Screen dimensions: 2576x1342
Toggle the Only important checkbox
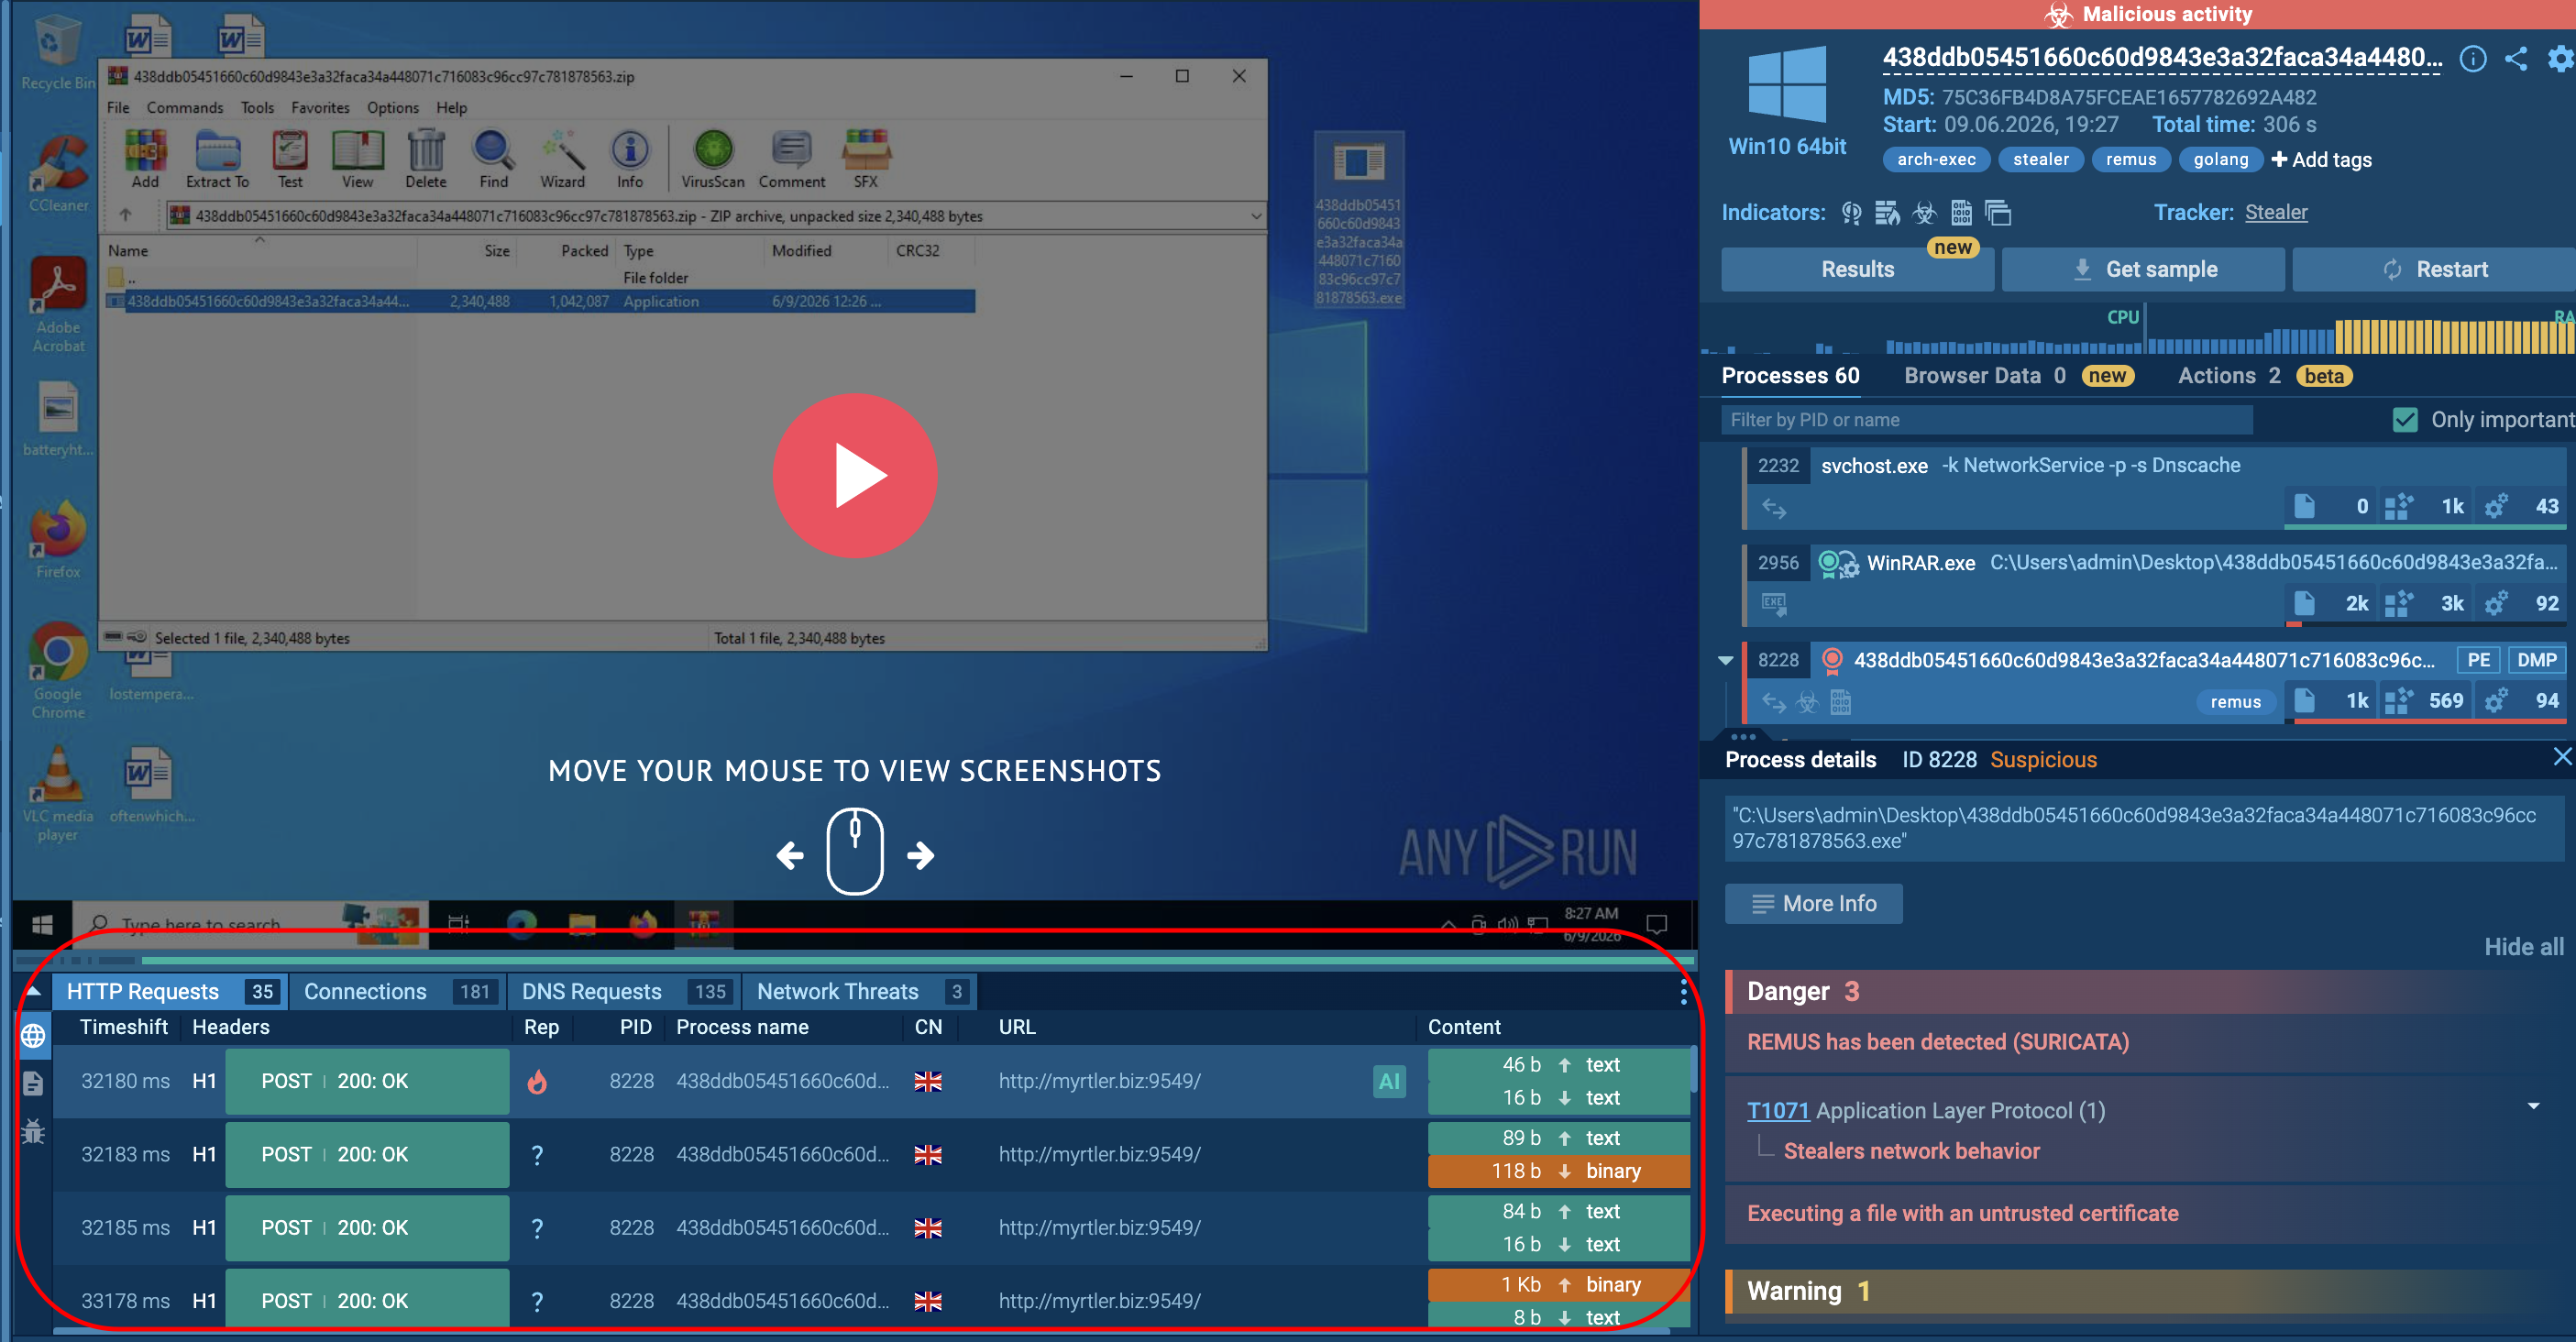click(2405, 420)
